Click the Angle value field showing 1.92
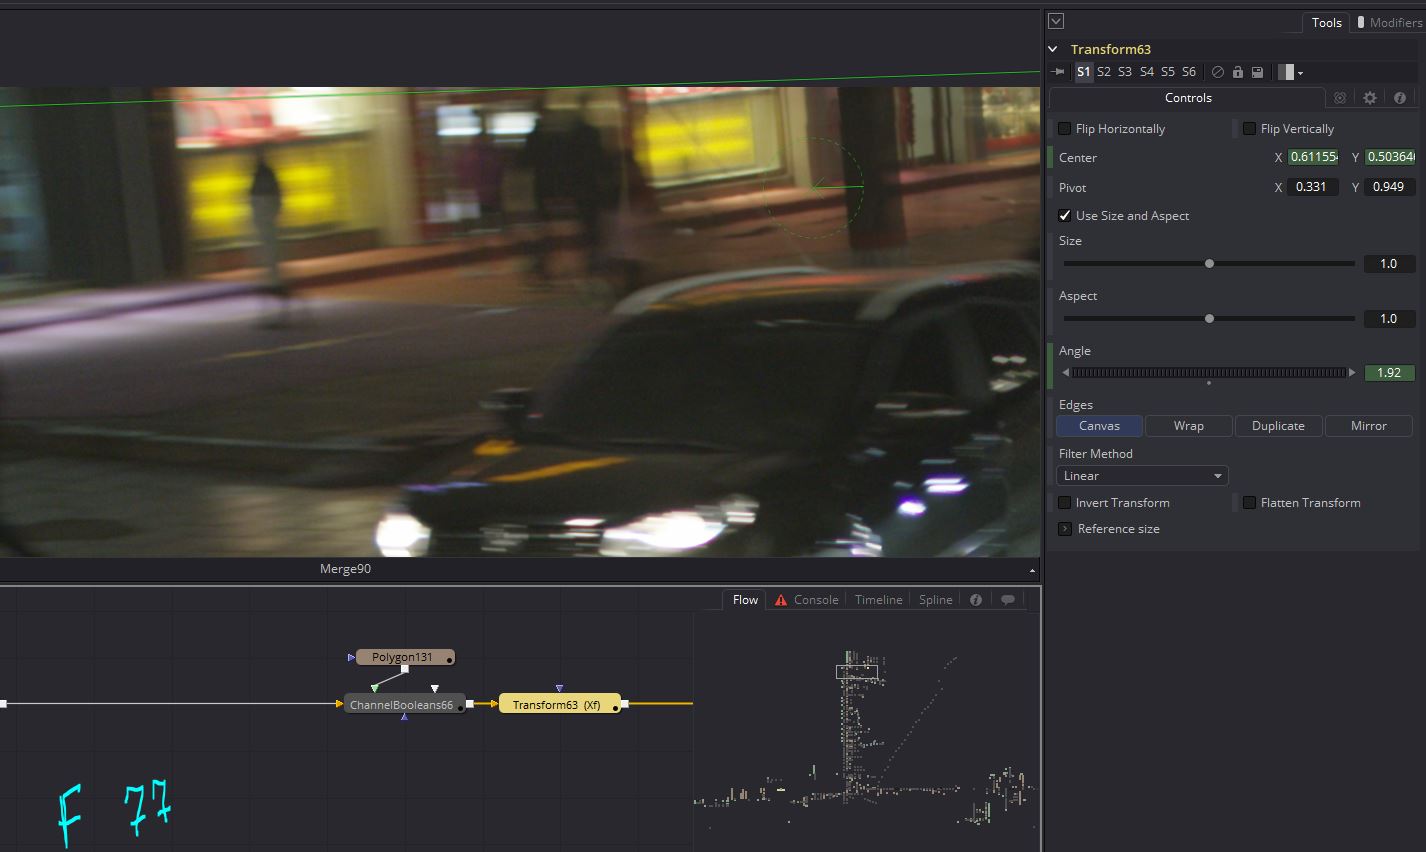Image resolution: width=1426 pixels, height=852 pixels. [1390, 373]
